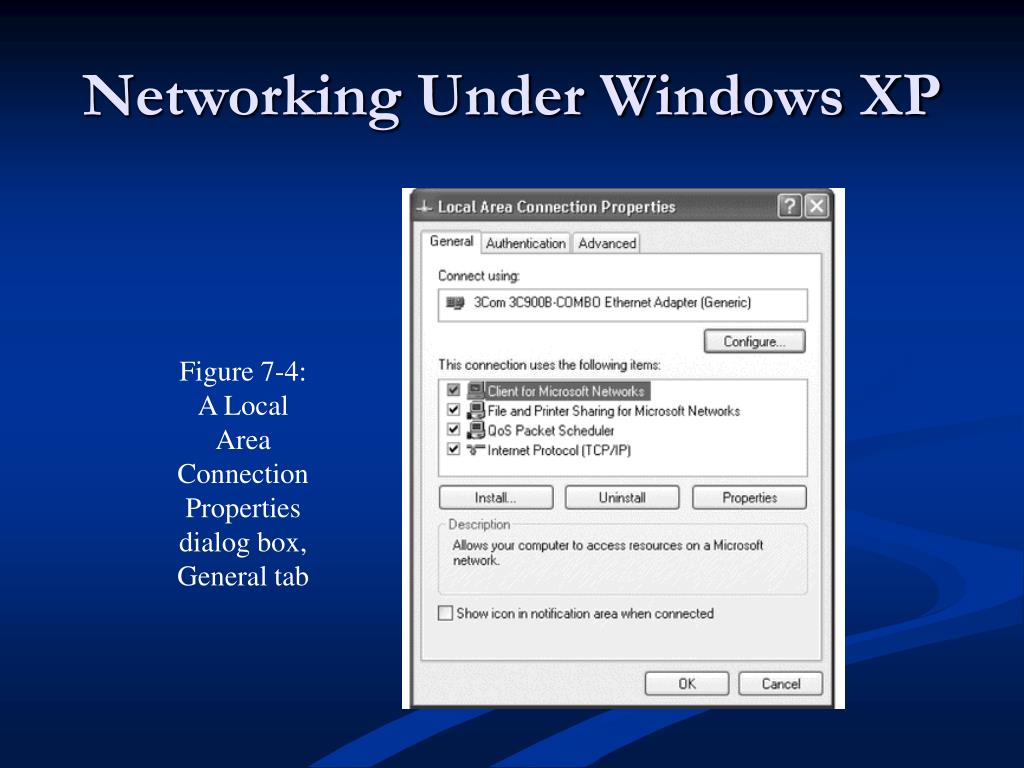Click the Figure 7-4 caption text
Image resolution: width=1024 pixels, height=768 pixels.
click(243, 473)
